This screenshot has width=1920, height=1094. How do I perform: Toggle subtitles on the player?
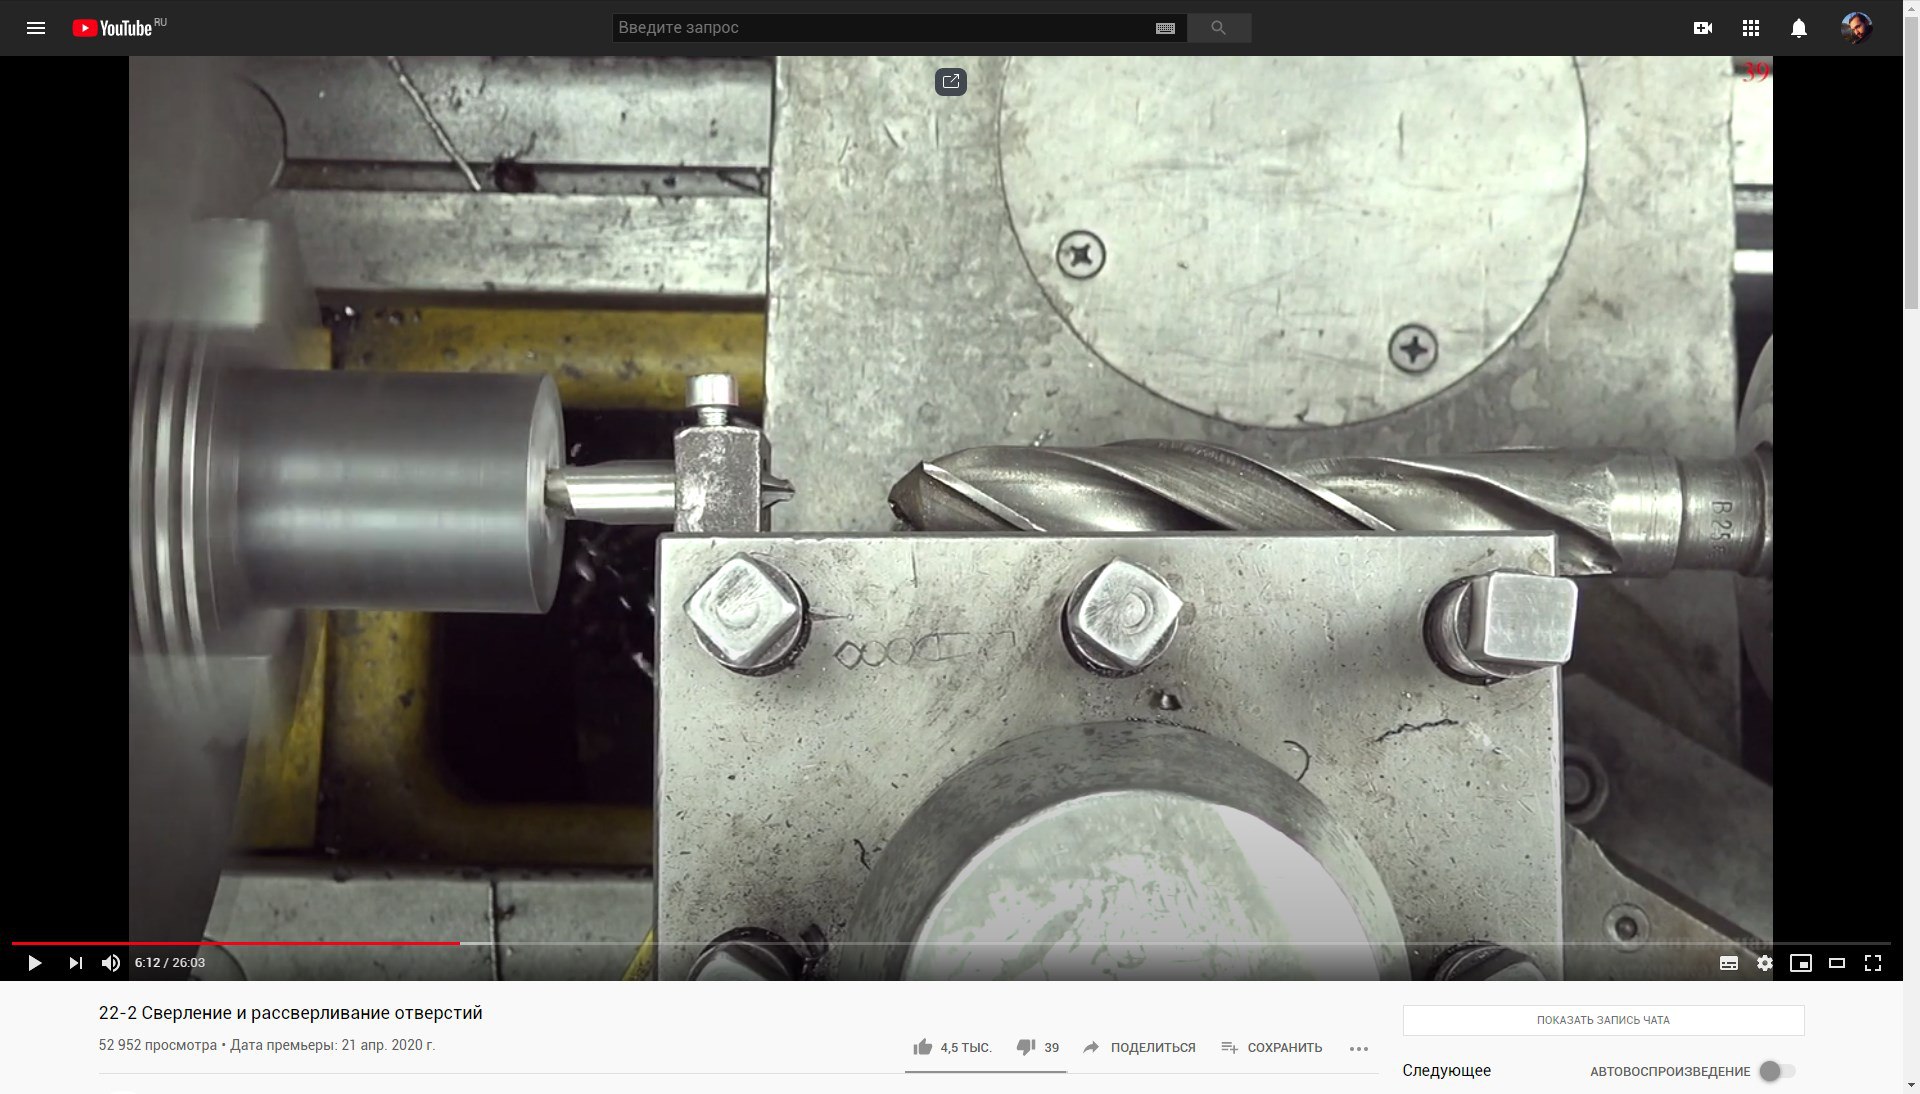(1728, 963)
